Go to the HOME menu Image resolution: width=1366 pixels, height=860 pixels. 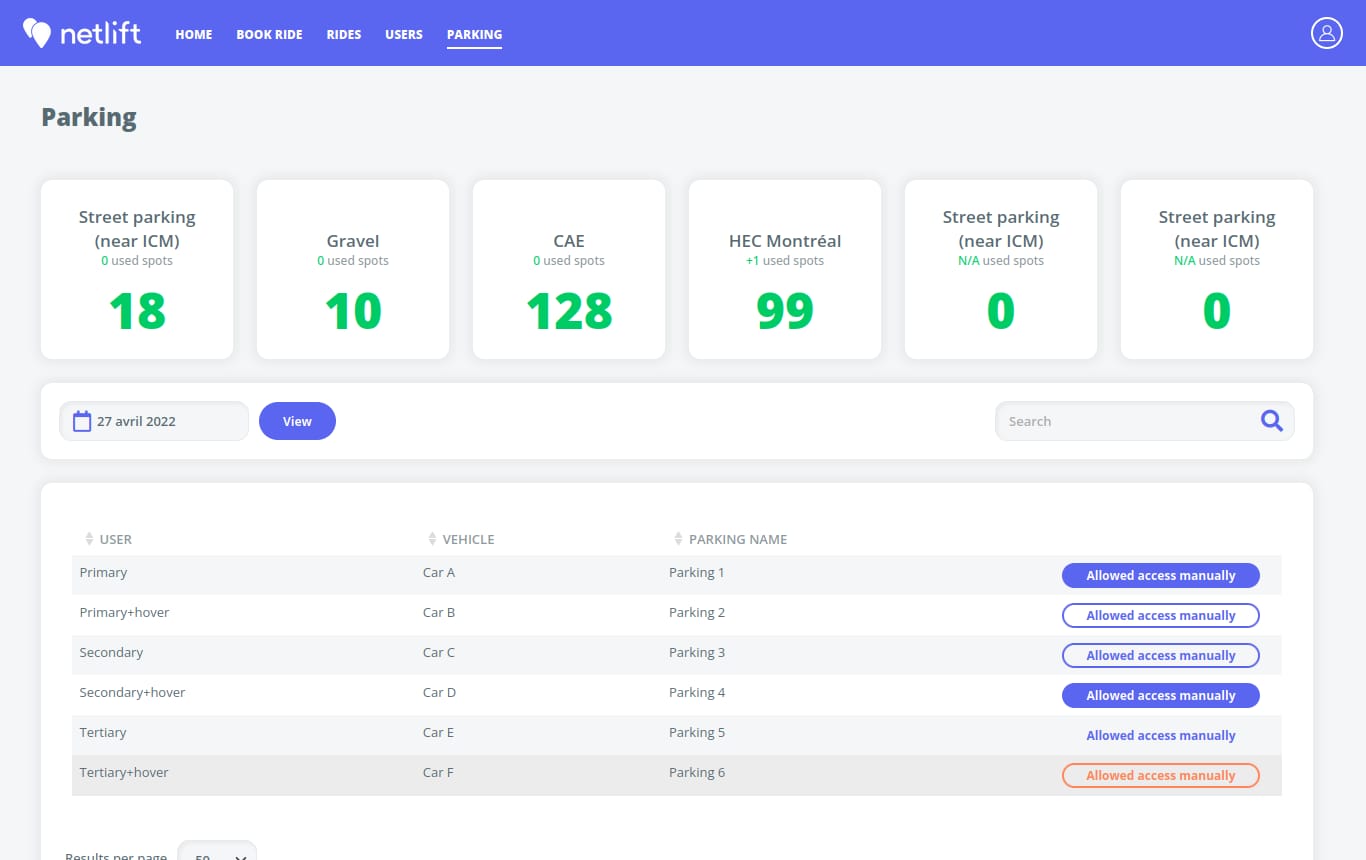[194, 34]
